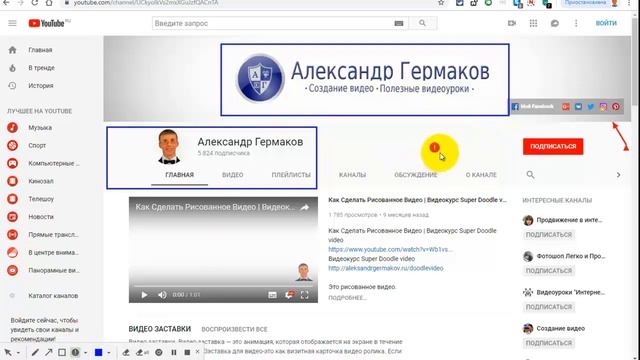Click the channel search magnifier icon
Screen dimensions: 640x360
click(530, 175)
